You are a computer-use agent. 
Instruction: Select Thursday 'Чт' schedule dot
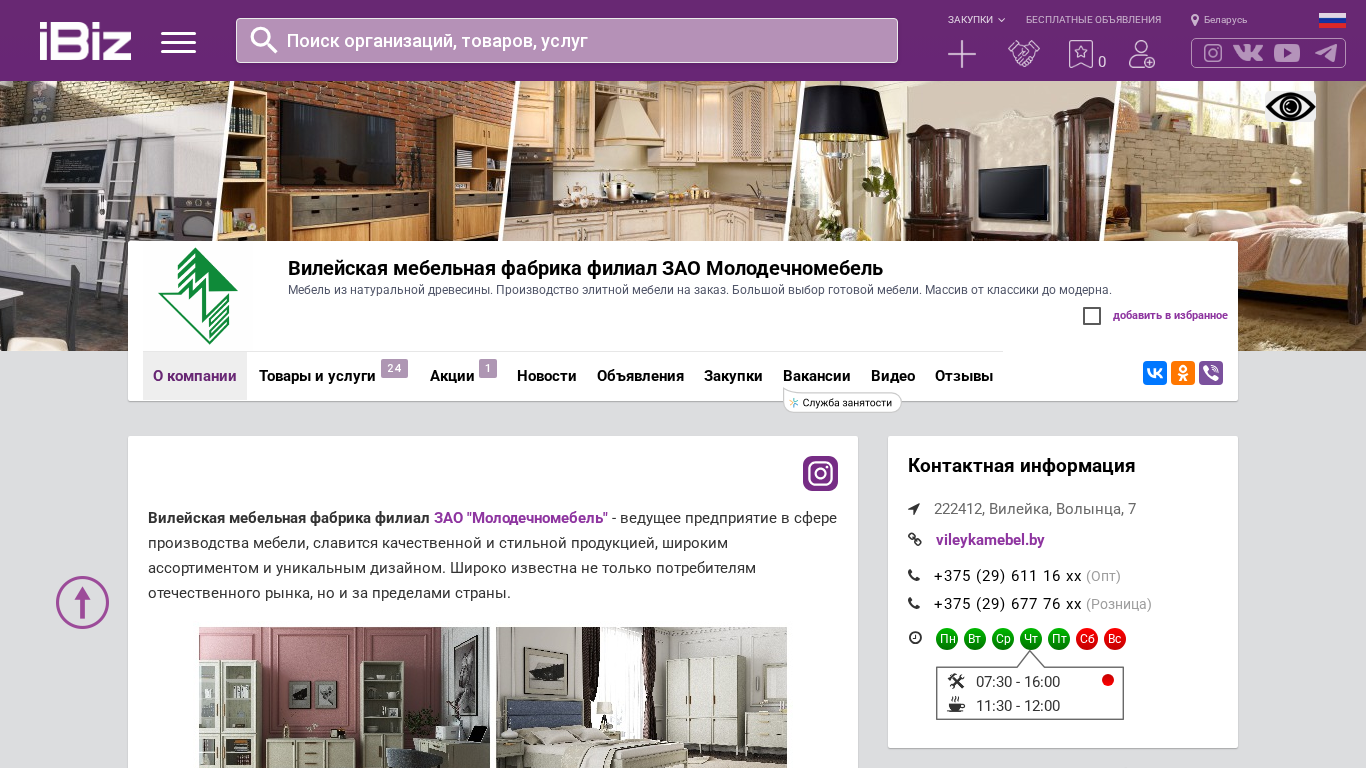coord(1031,639)
